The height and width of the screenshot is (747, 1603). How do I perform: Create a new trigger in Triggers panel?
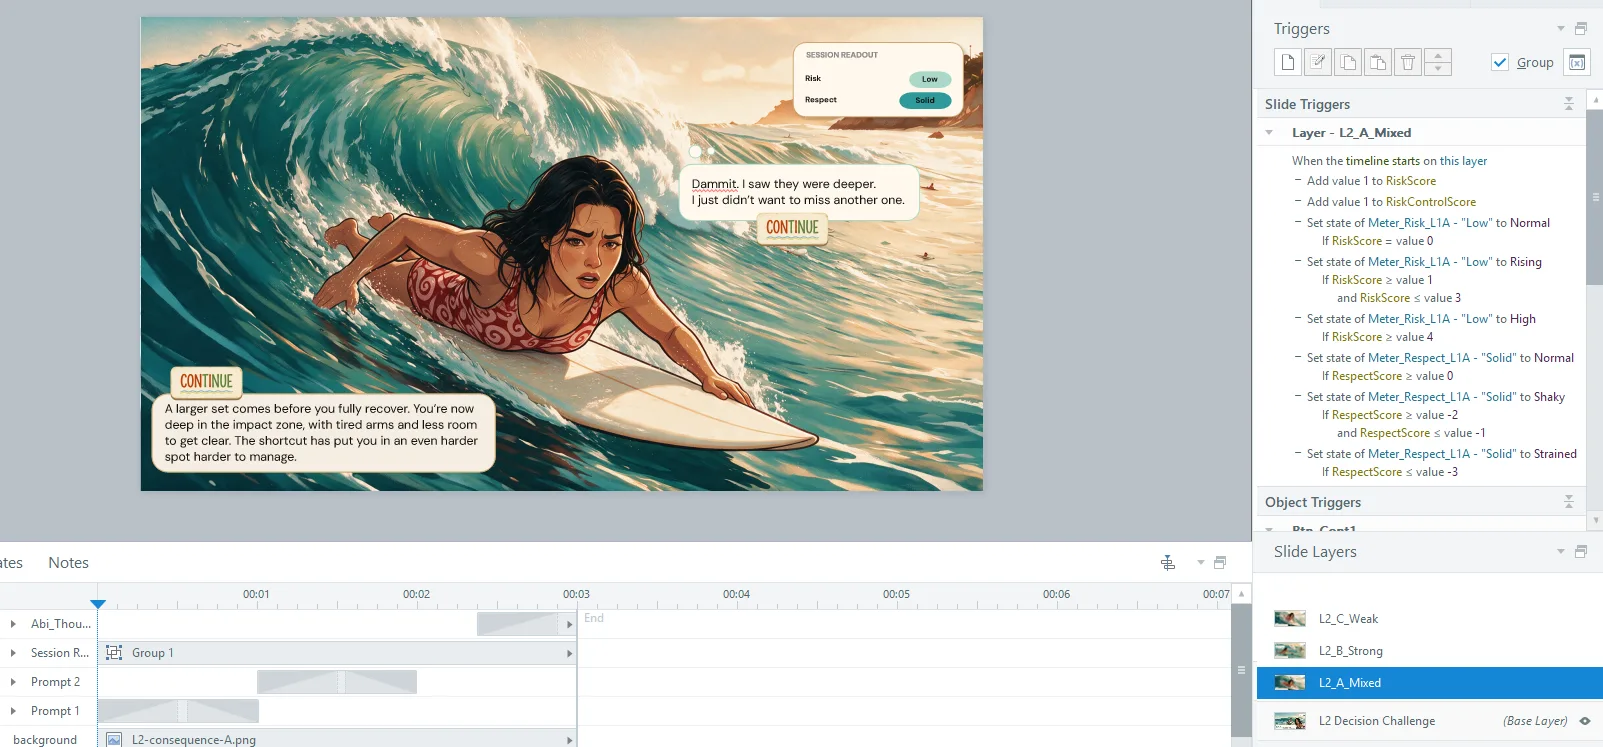click(x=1288, y=62)
